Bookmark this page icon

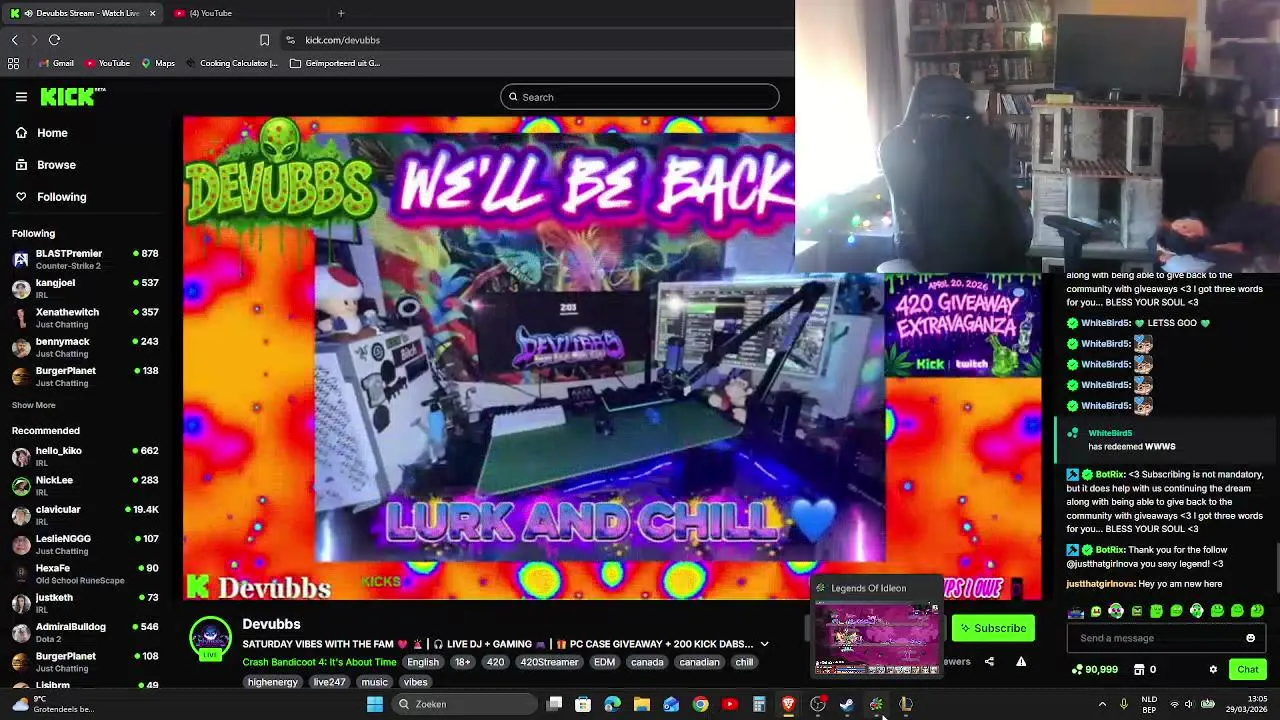tap(264, 40)
